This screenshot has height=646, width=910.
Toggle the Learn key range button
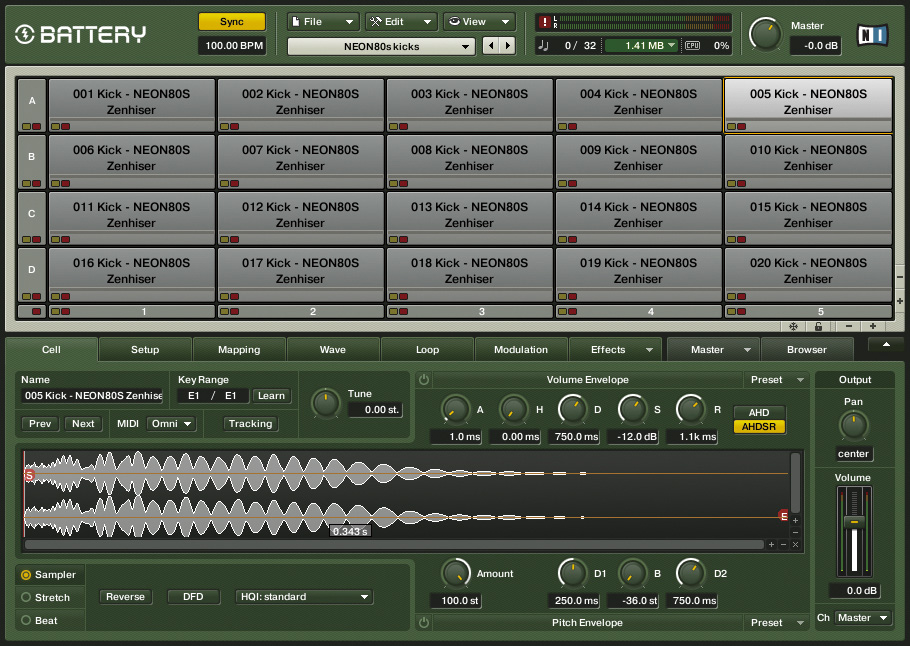pyautogui.click(x=271, y=396)
